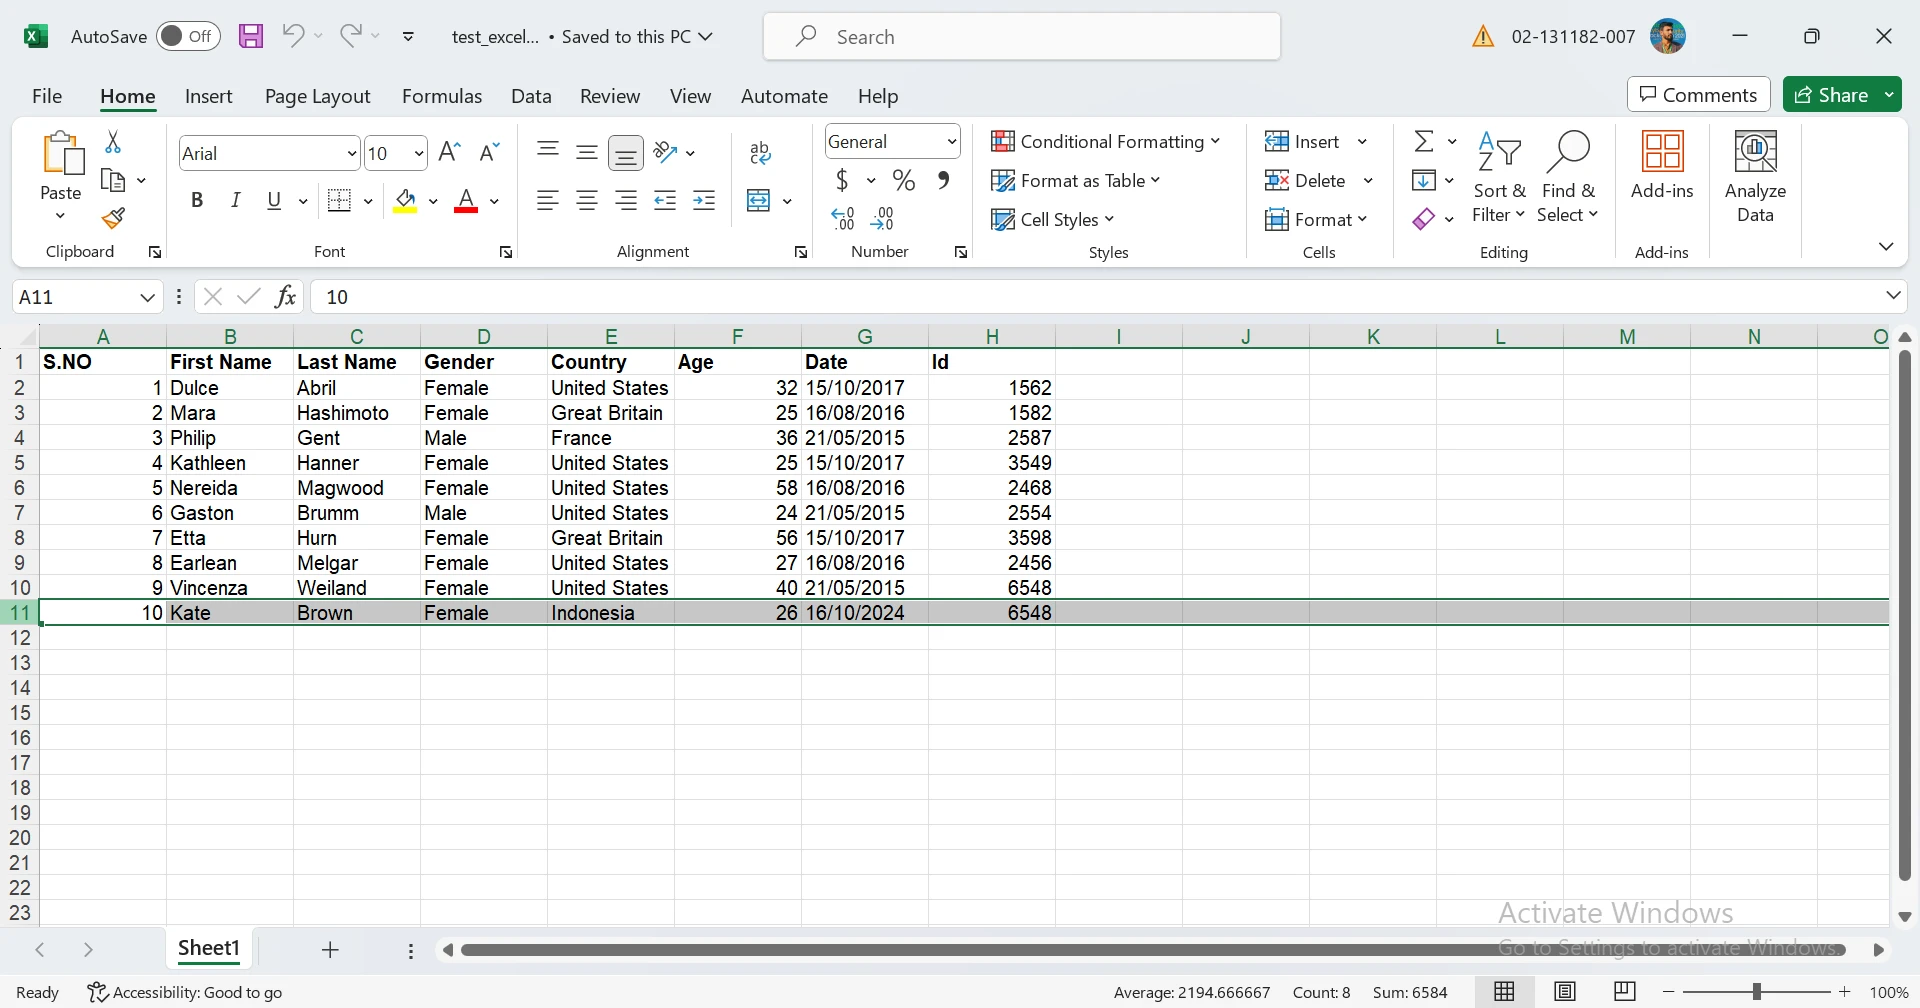Open the Page Layout tab

(317, 96)
